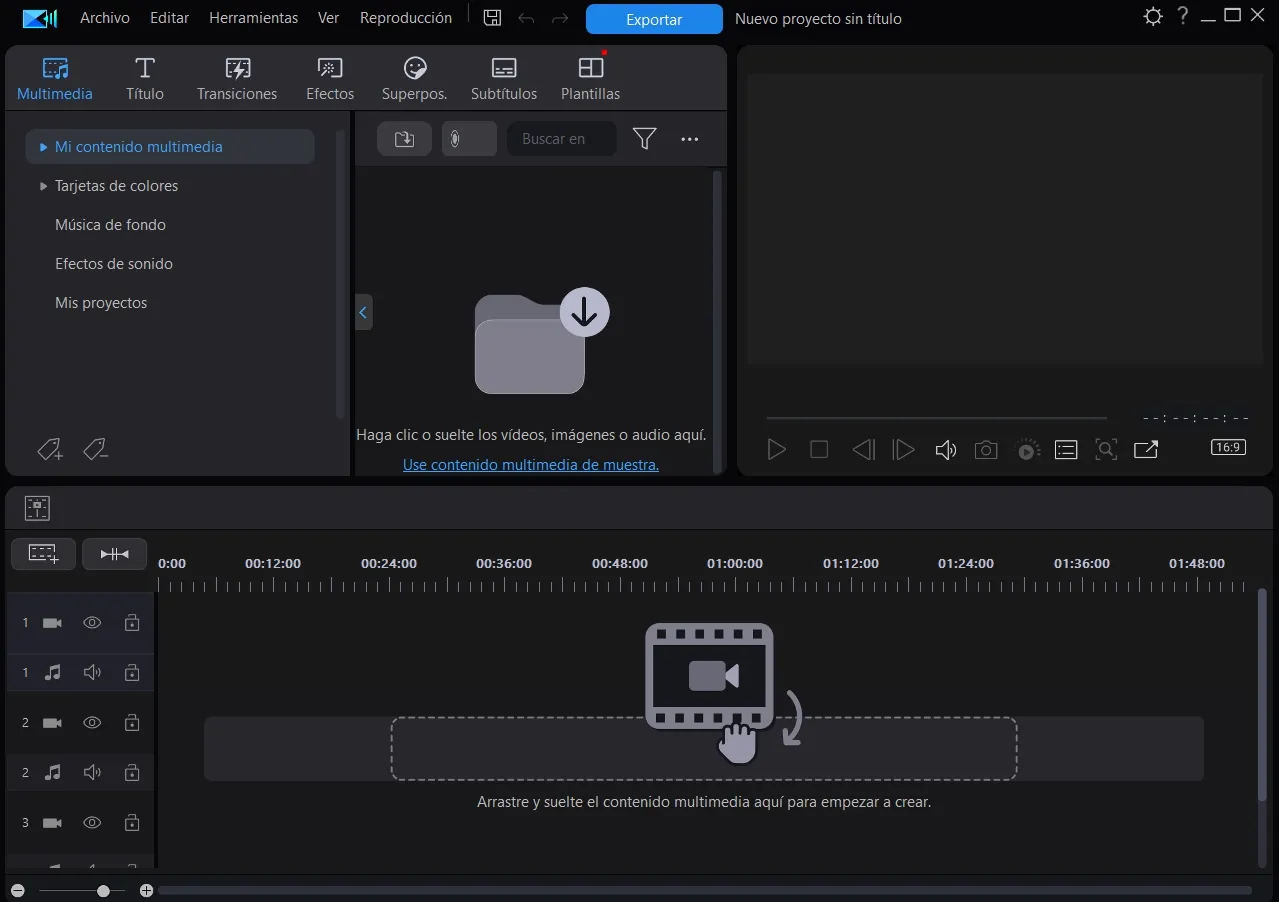1279x902 pixels.
Task: Click the add tag icon
Action: [50, 450]
